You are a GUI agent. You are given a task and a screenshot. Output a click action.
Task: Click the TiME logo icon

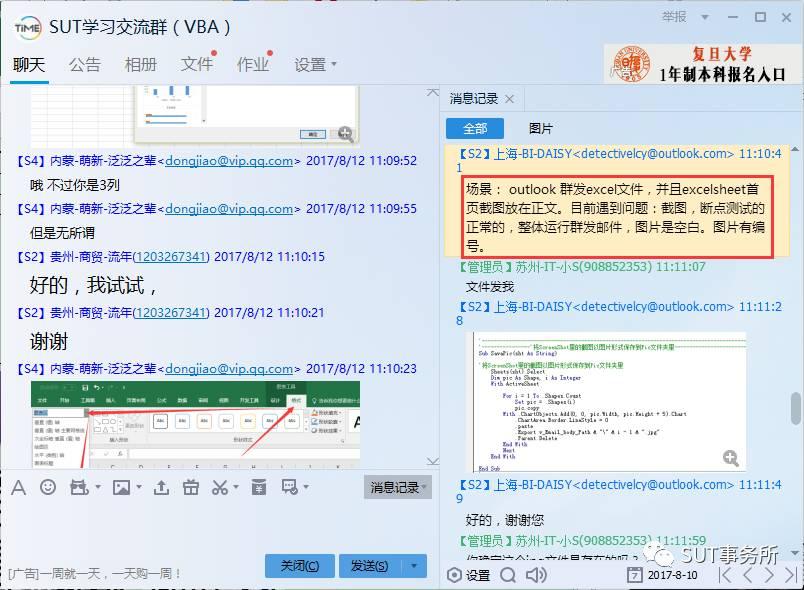pos(28,28)
